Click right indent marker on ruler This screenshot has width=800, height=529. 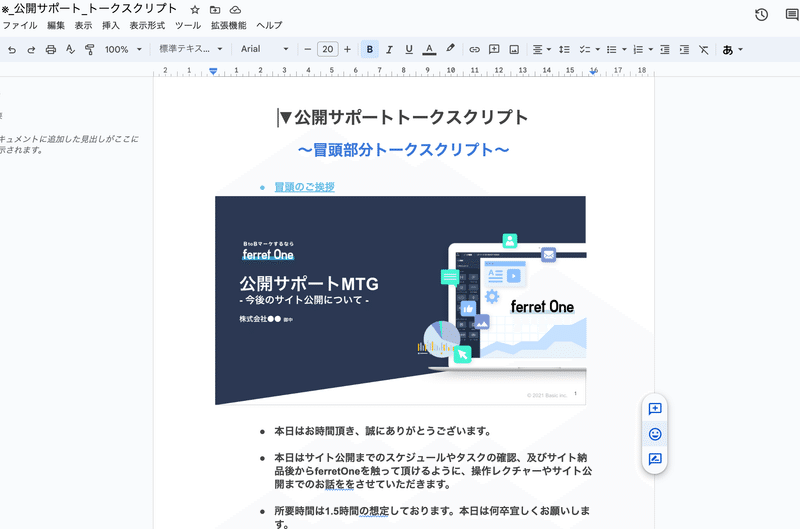pyautogui.click(x=593, y=72)
